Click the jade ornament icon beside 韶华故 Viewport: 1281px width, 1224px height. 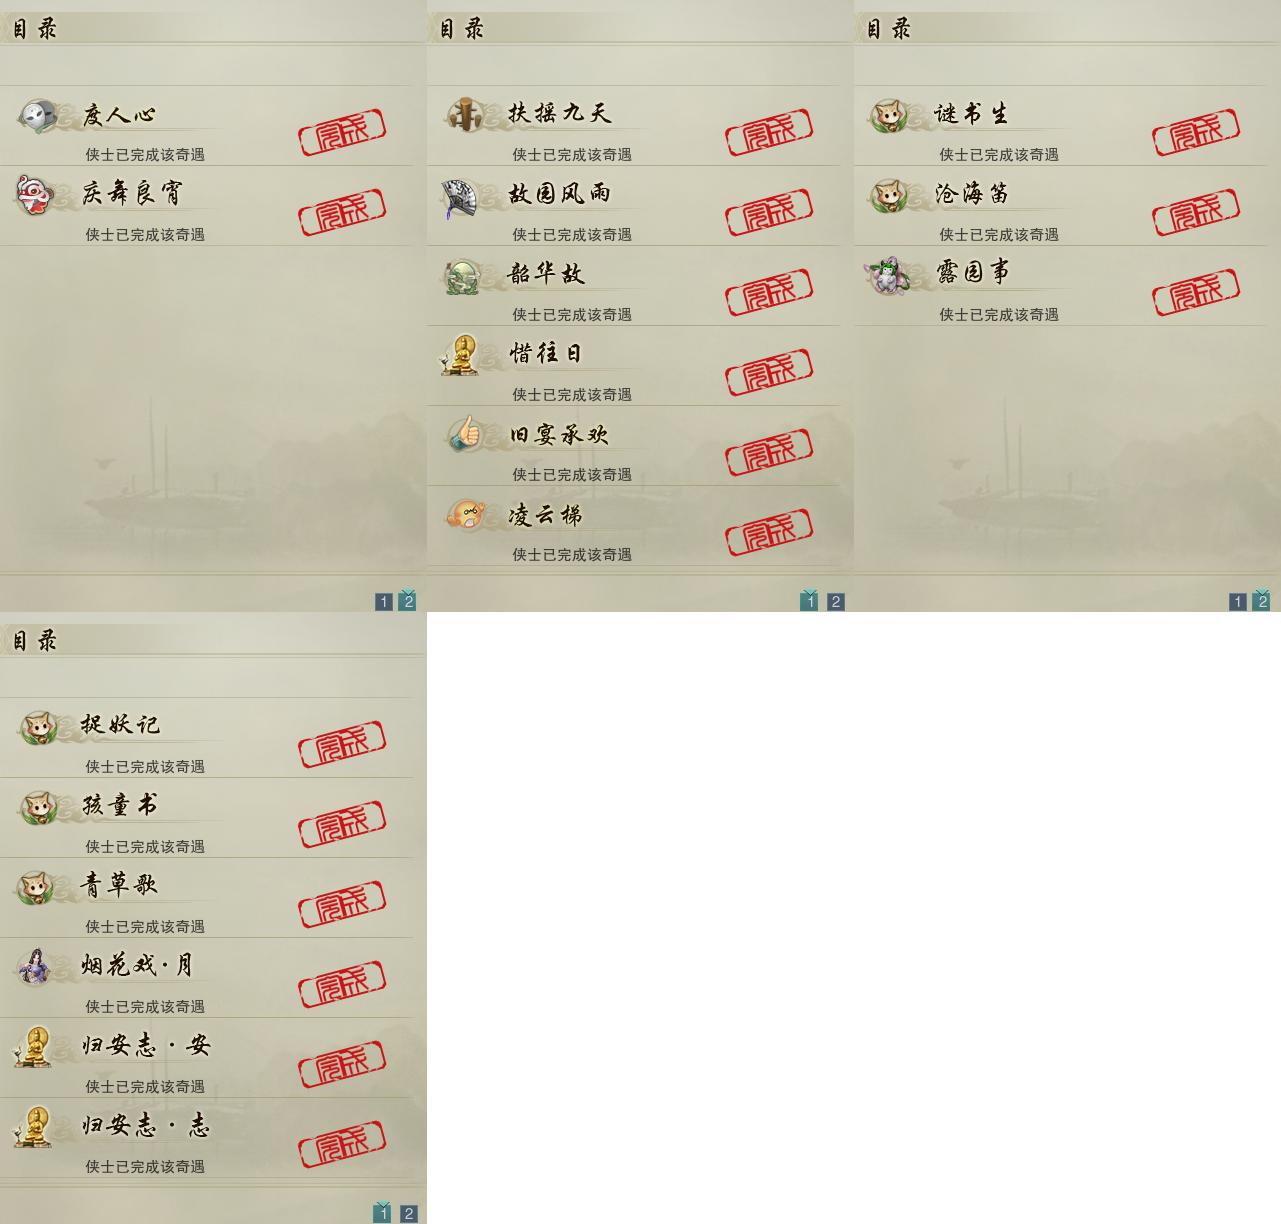click(463, 276)
